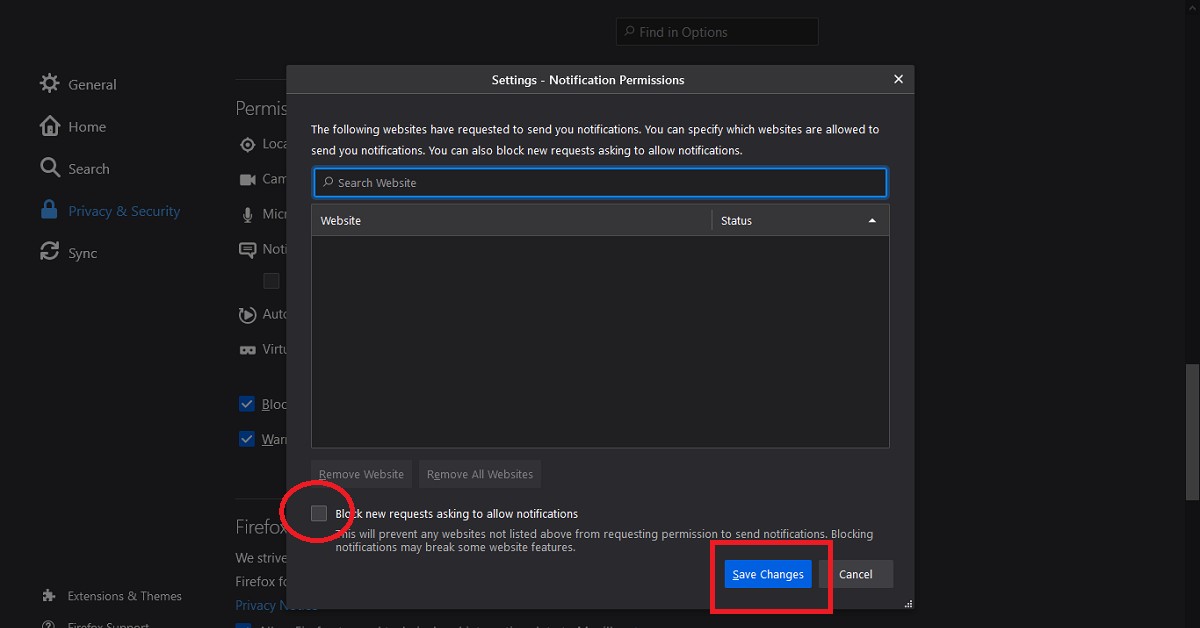The height and width of the screenshot is (628, 1200).
Task: Open the Sync panel via arrows icon
Action: pos(49,252)
